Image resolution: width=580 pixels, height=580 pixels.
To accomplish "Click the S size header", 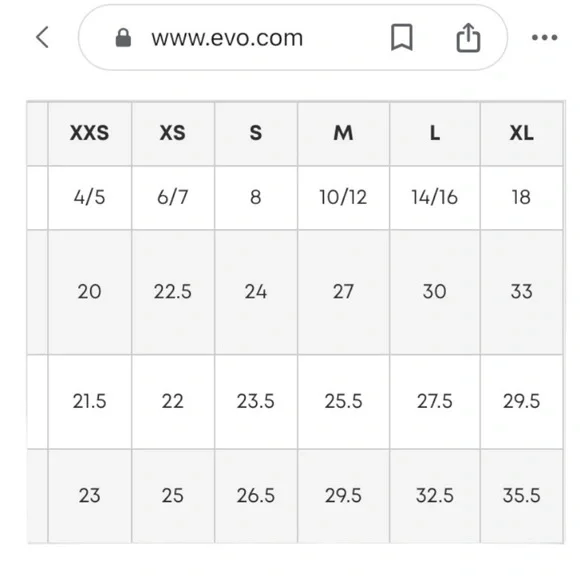I will [x=256, y=133].
